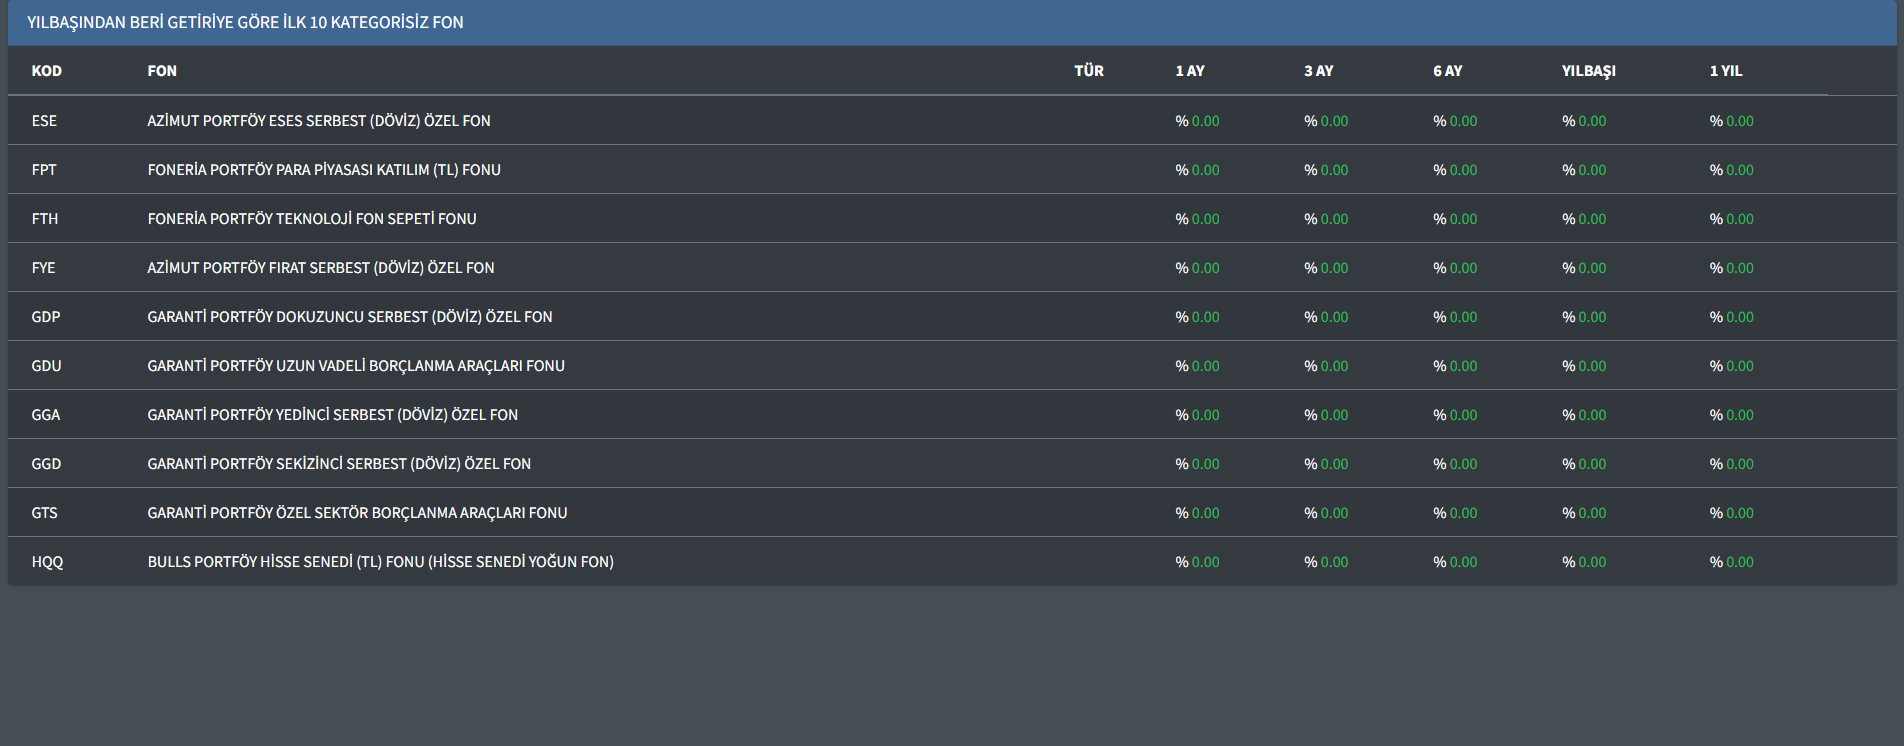Click the GTS fund code
Viewport: 1904px width, 746px height.
pos(45,513)
